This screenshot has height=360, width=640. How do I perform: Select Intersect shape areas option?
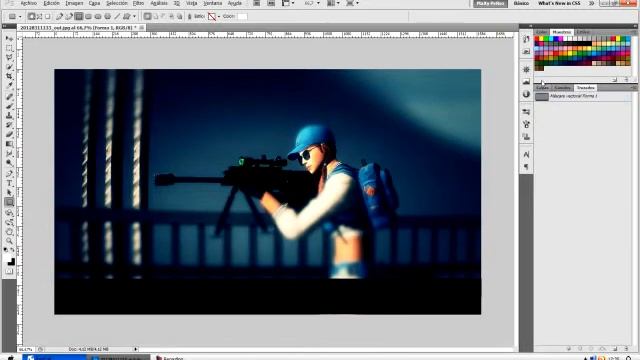click(x=171, y=16)
